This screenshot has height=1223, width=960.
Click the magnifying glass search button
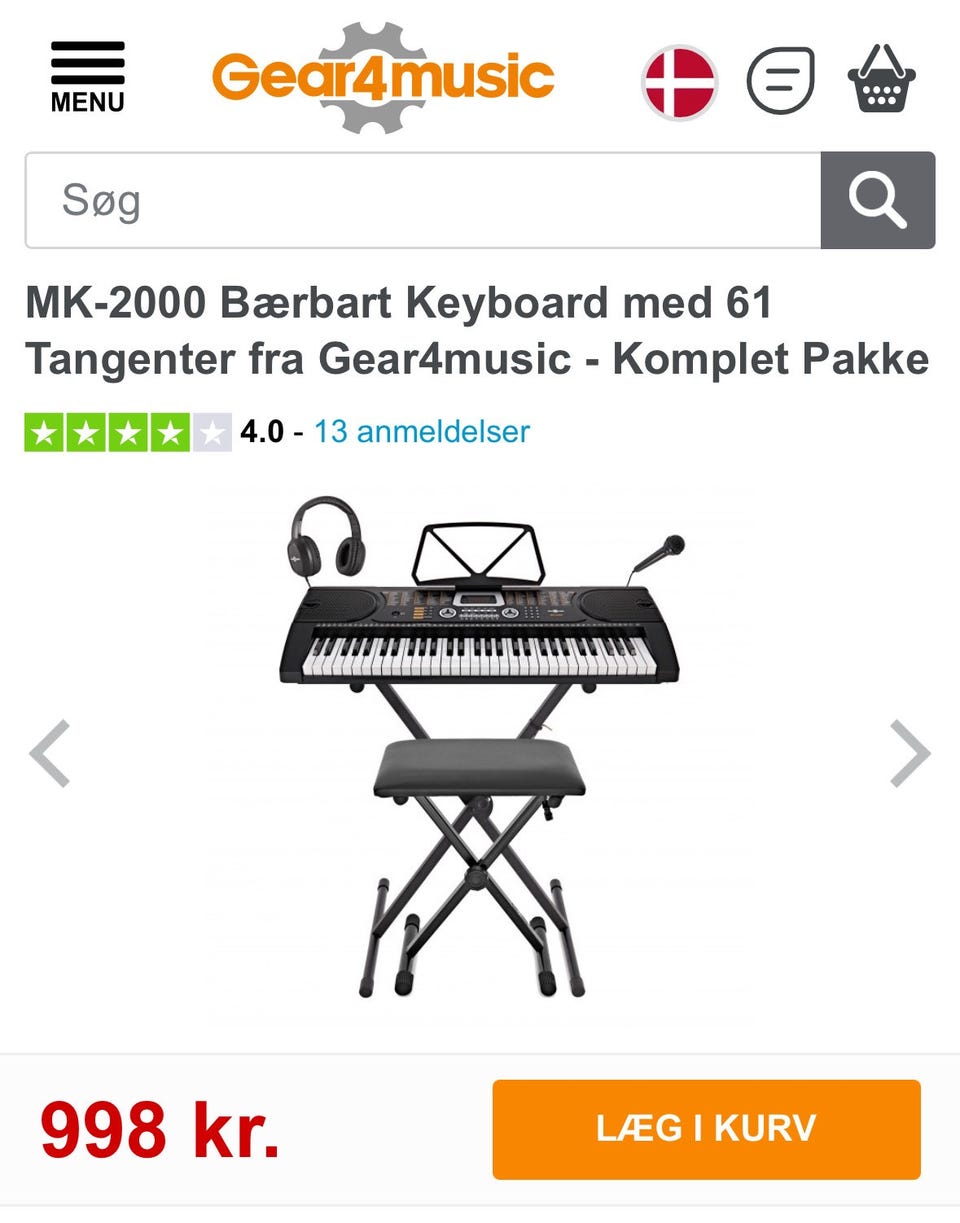[x=878, y=200]
